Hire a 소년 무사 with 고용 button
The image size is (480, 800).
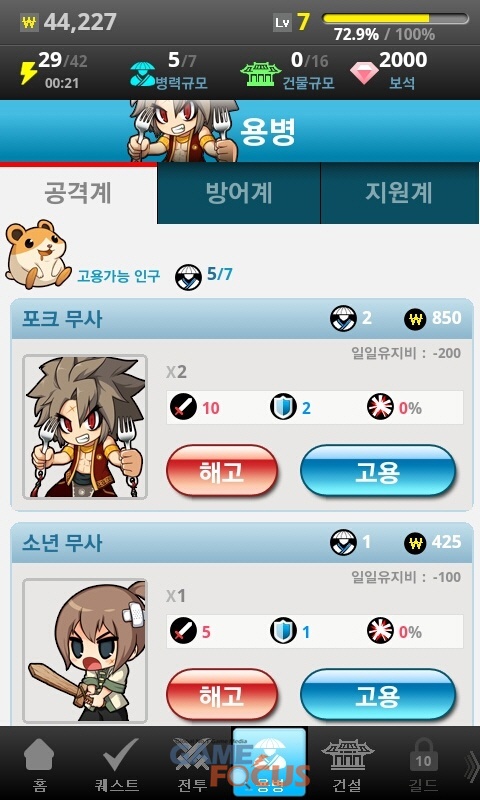(x=377, y=694)
